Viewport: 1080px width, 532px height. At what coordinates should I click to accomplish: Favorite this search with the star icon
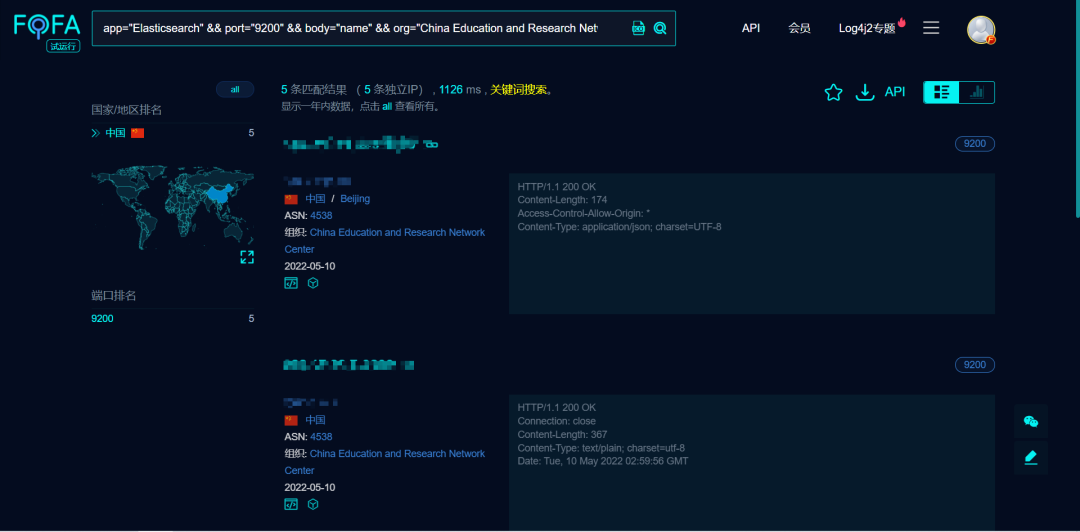[833, 92]
